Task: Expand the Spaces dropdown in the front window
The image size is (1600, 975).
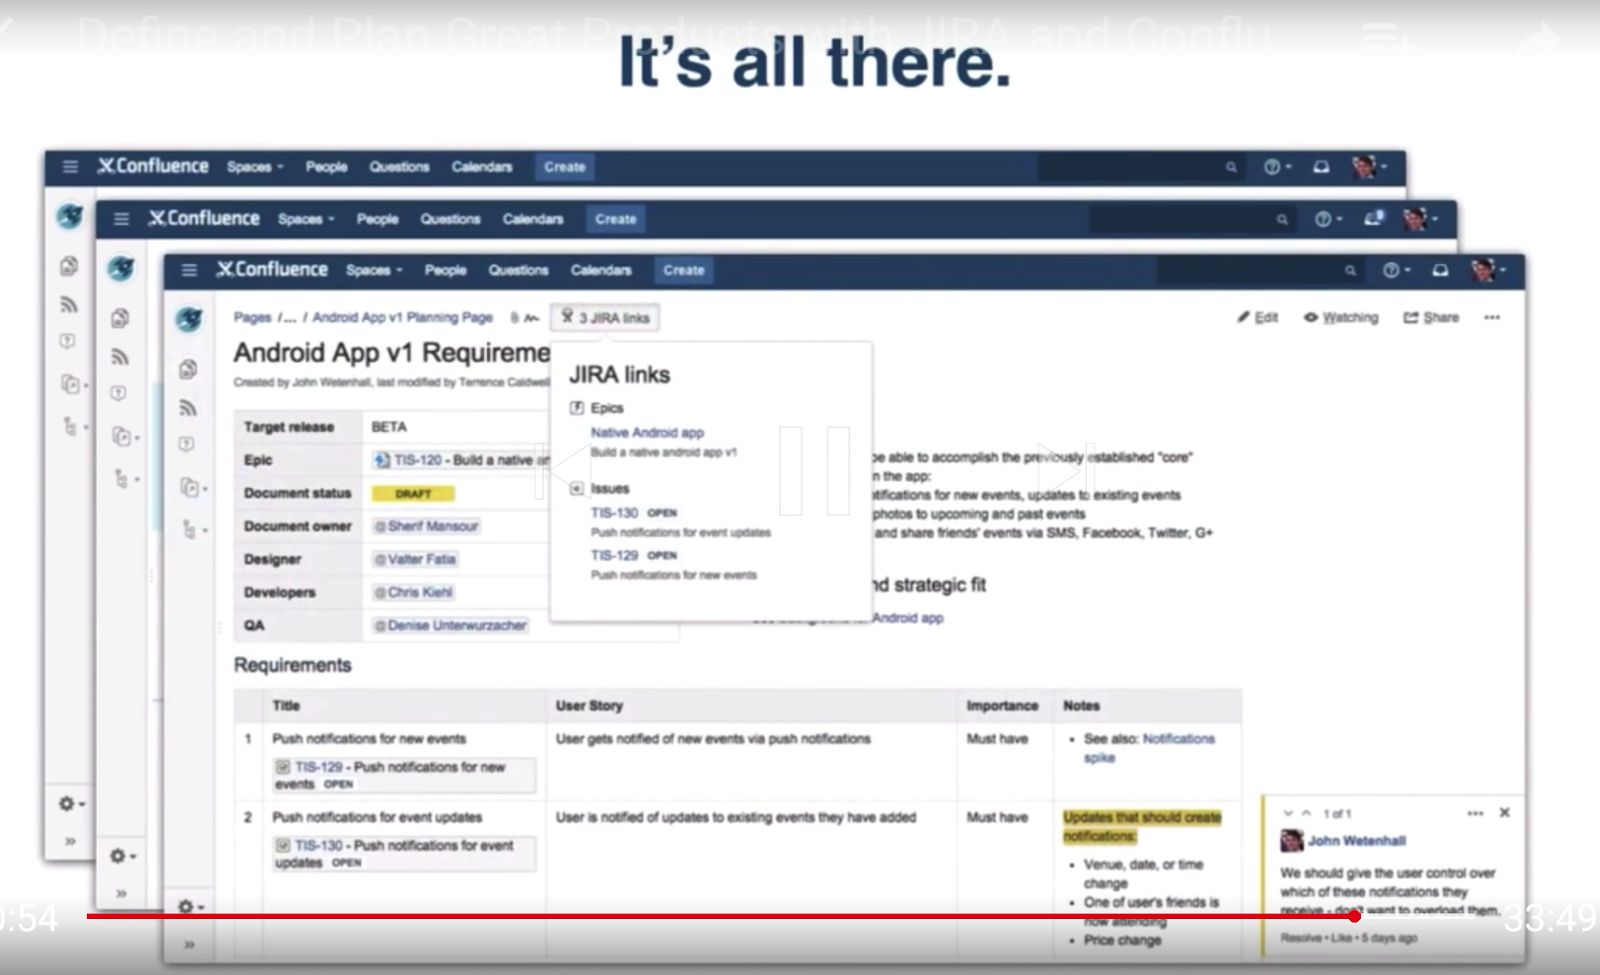Action: pos(374,270)
